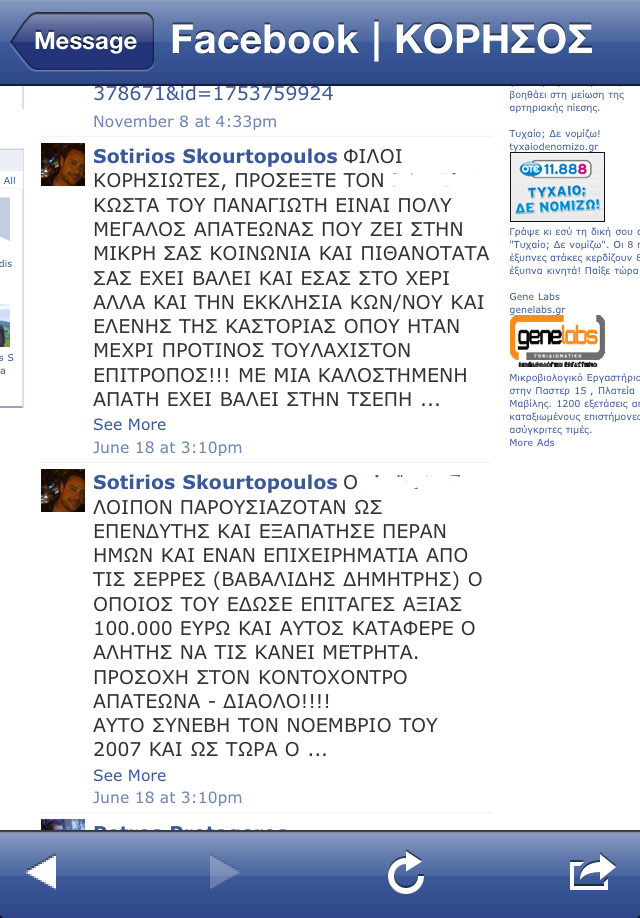
Task: Visit the tyxaiodenomizo.gr link
Action: tap(553, 146)
